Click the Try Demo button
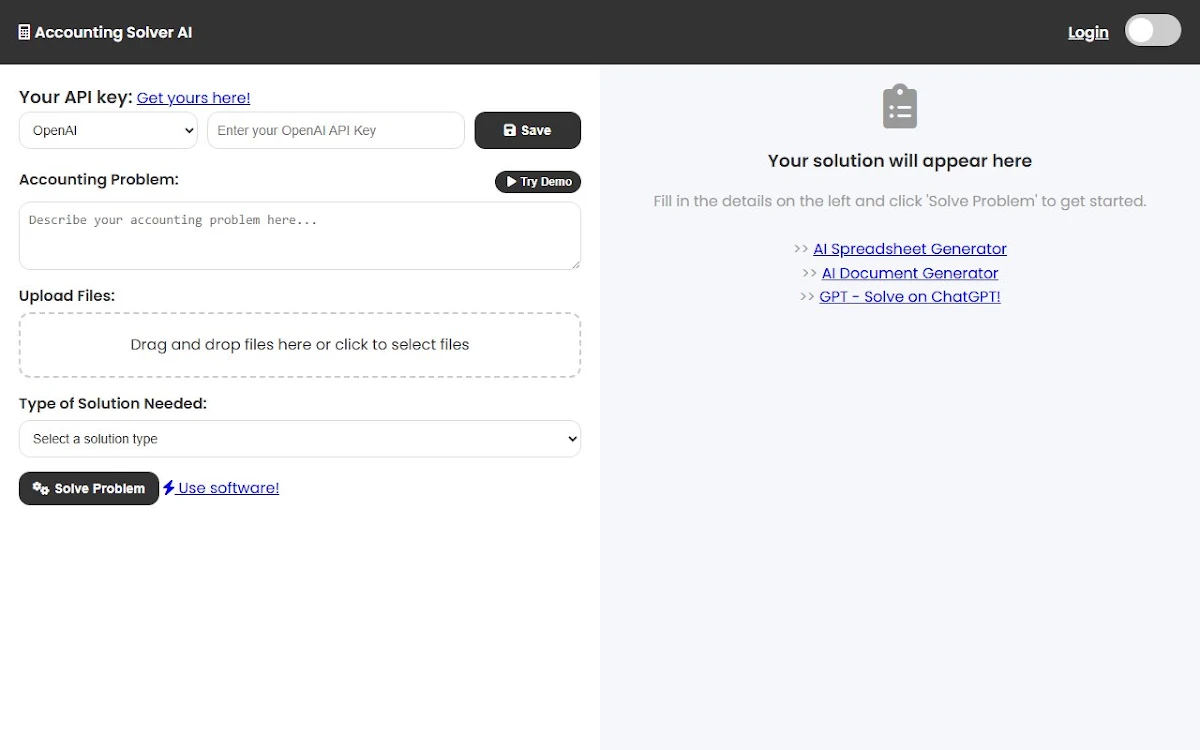The height and width of the screenshot is (750, 1200). tap(538, 182)
